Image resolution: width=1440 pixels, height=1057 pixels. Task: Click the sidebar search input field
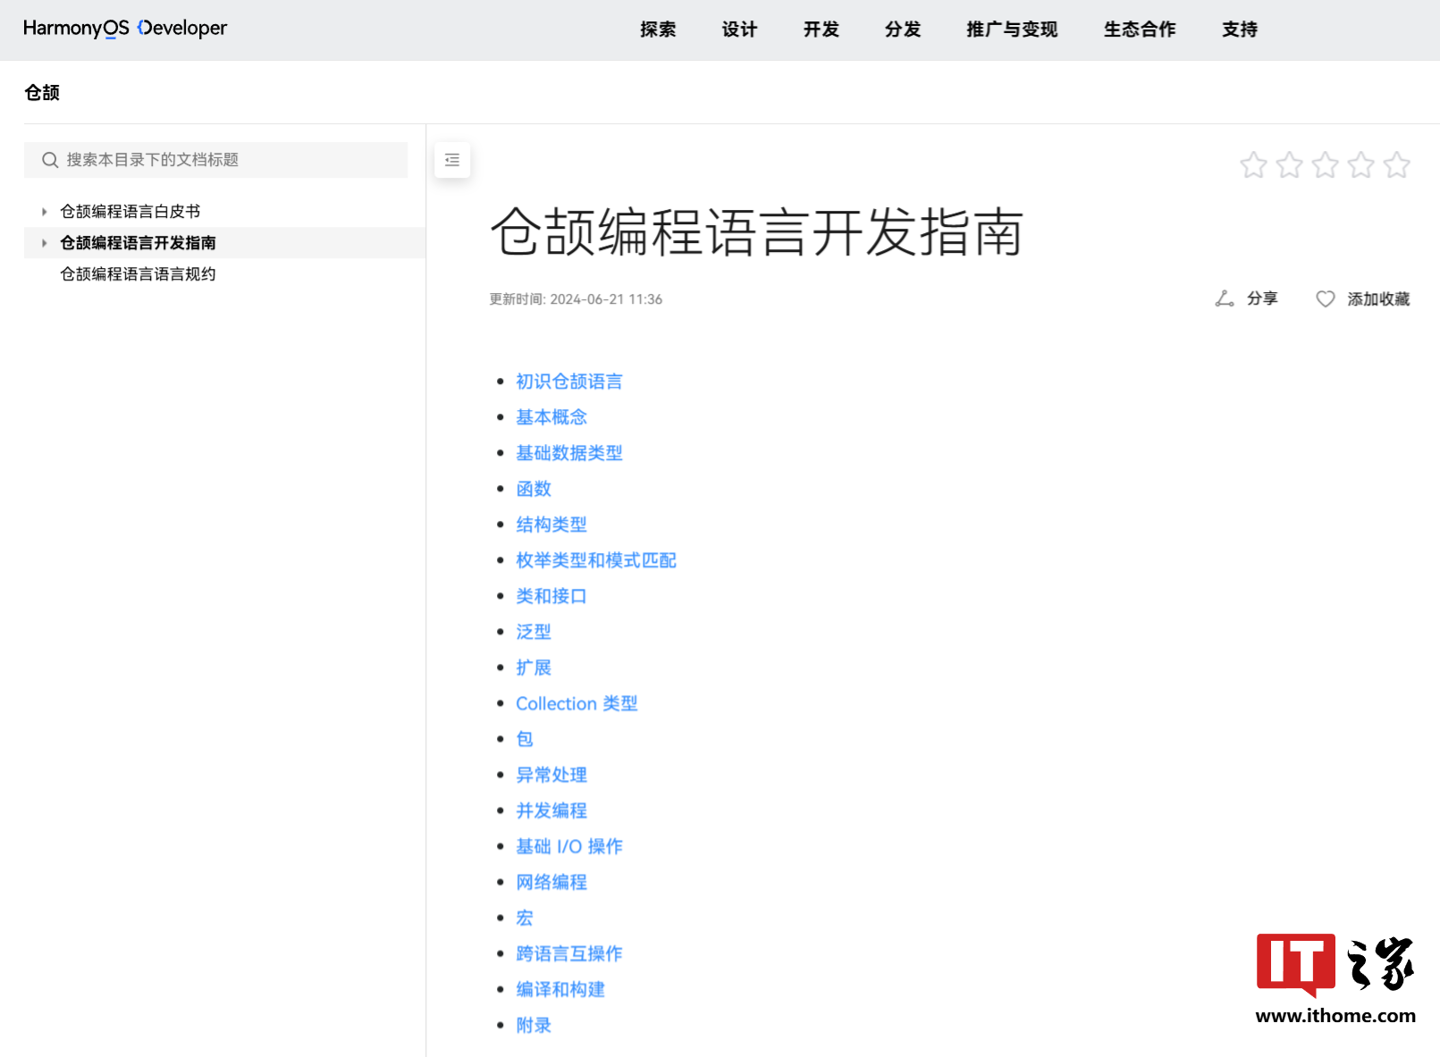[x=216, y=159]
